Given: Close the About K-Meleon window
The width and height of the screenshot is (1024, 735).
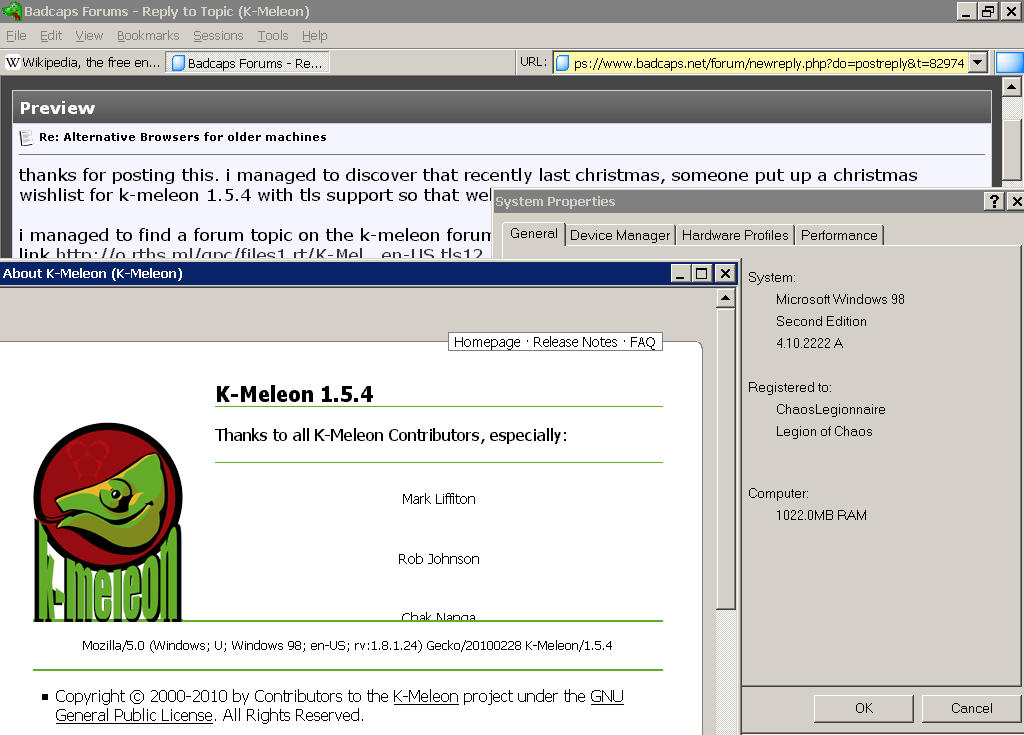Looking at the screenshot, I should (725, 273).
